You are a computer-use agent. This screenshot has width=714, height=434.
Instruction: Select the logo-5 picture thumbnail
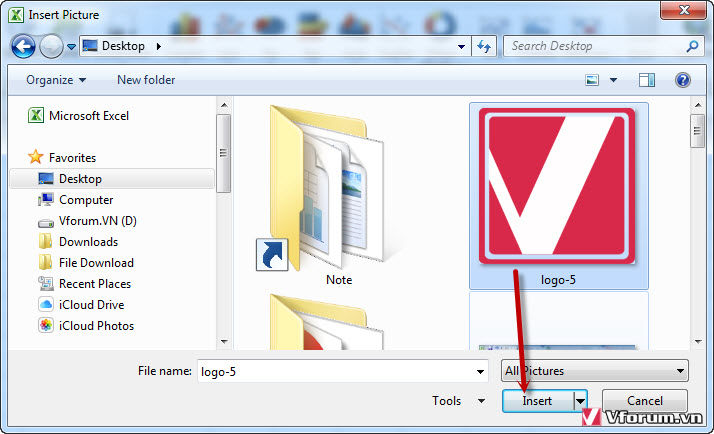pos(556,187)
